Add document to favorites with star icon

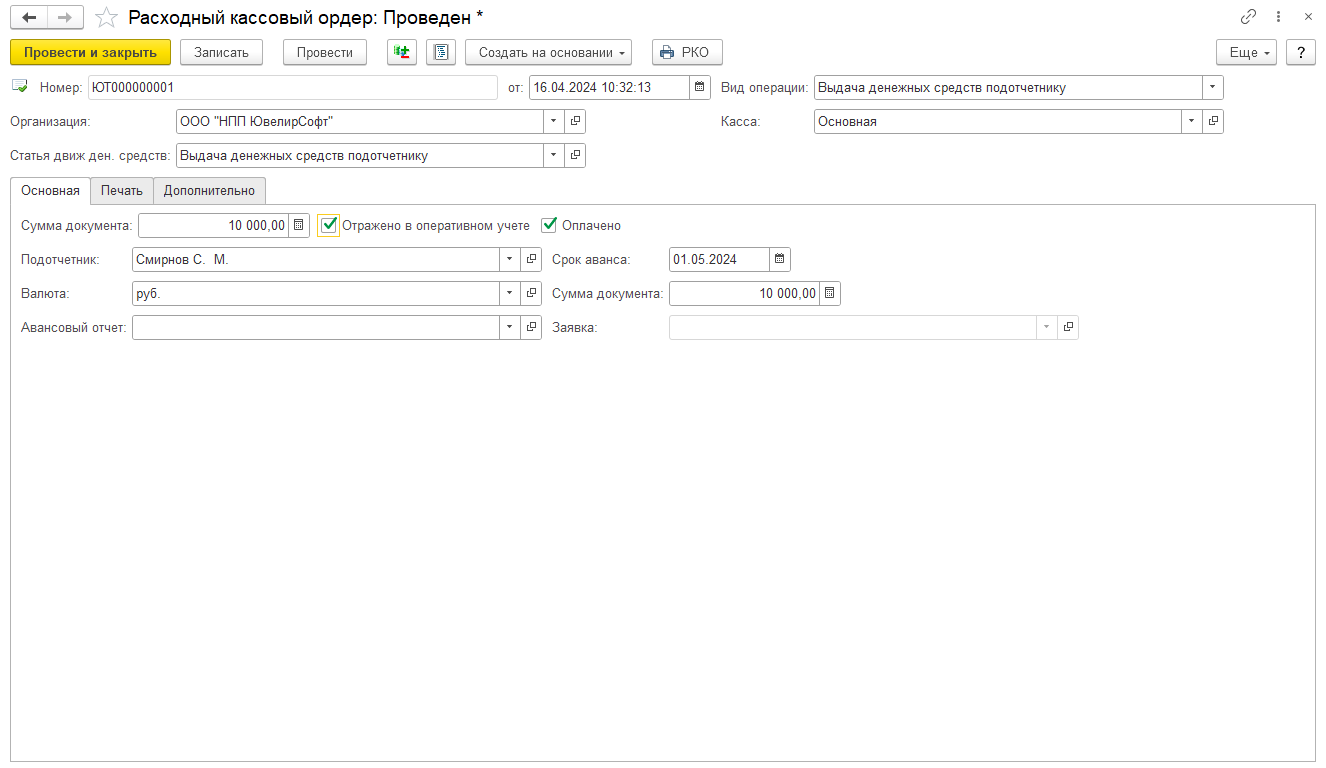(106, 18)
